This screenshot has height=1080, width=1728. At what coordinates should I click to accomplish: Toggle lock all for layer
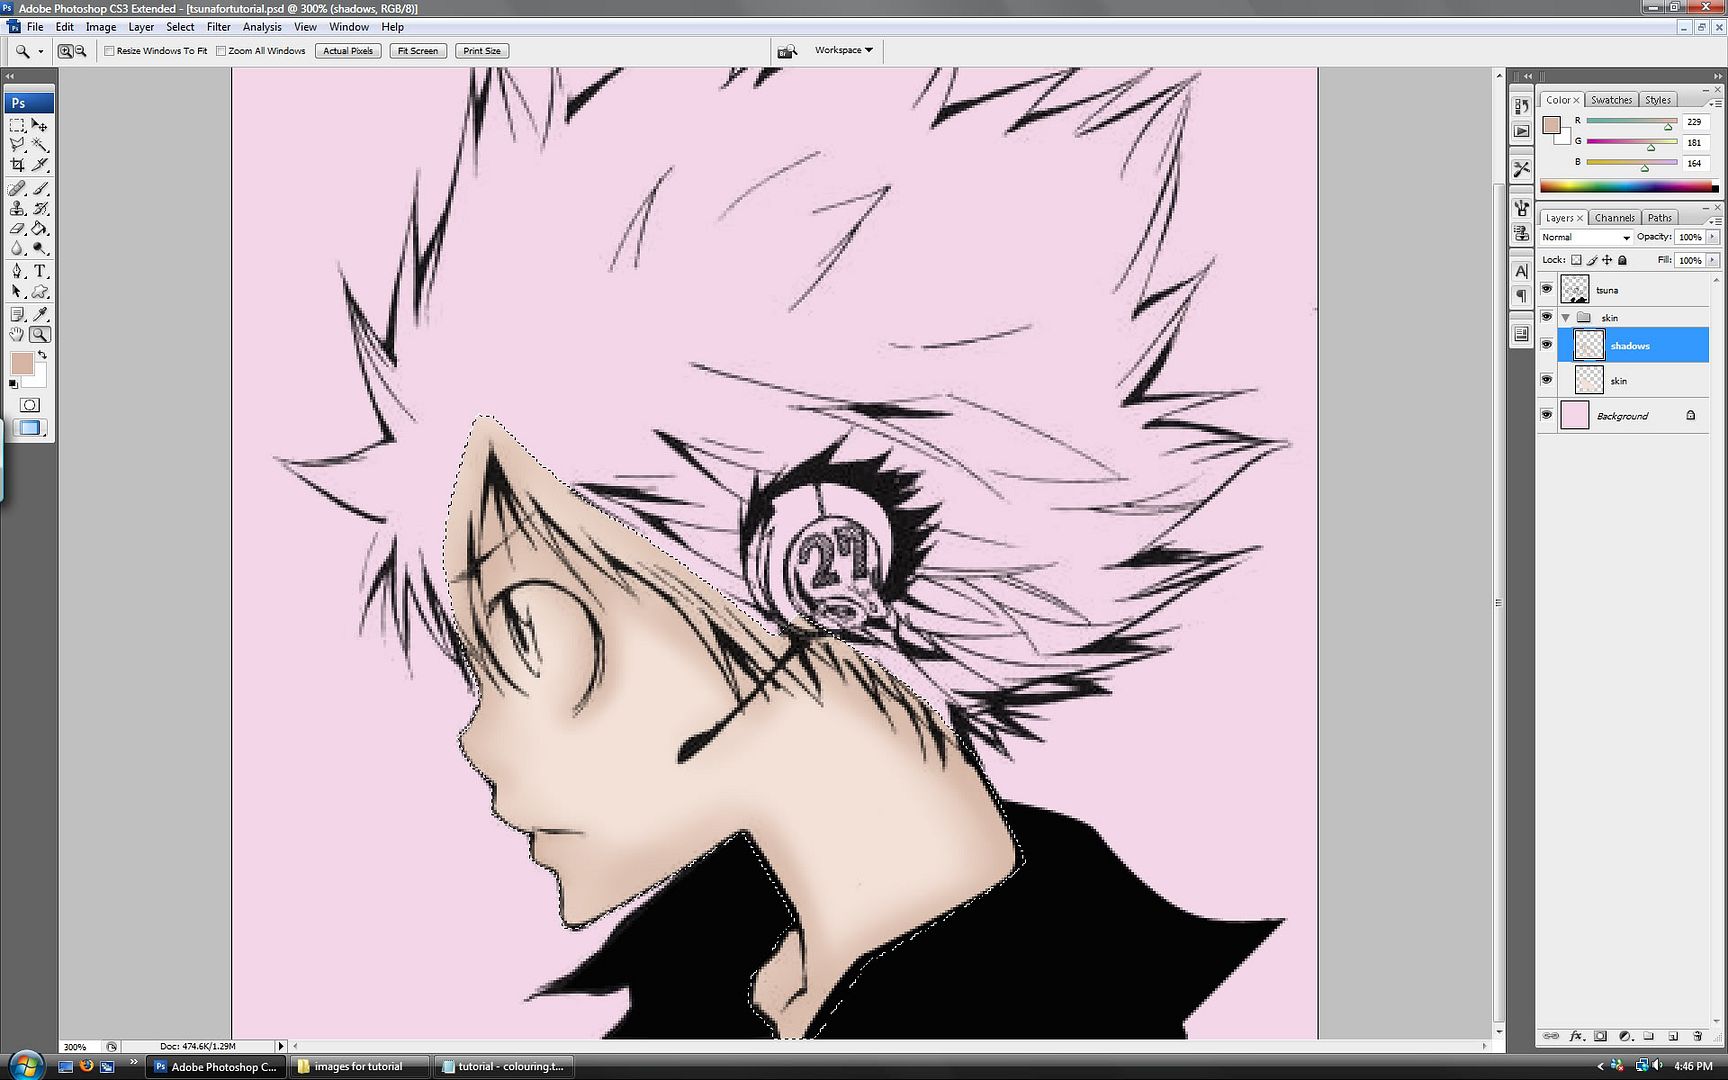coord(1622,260)
